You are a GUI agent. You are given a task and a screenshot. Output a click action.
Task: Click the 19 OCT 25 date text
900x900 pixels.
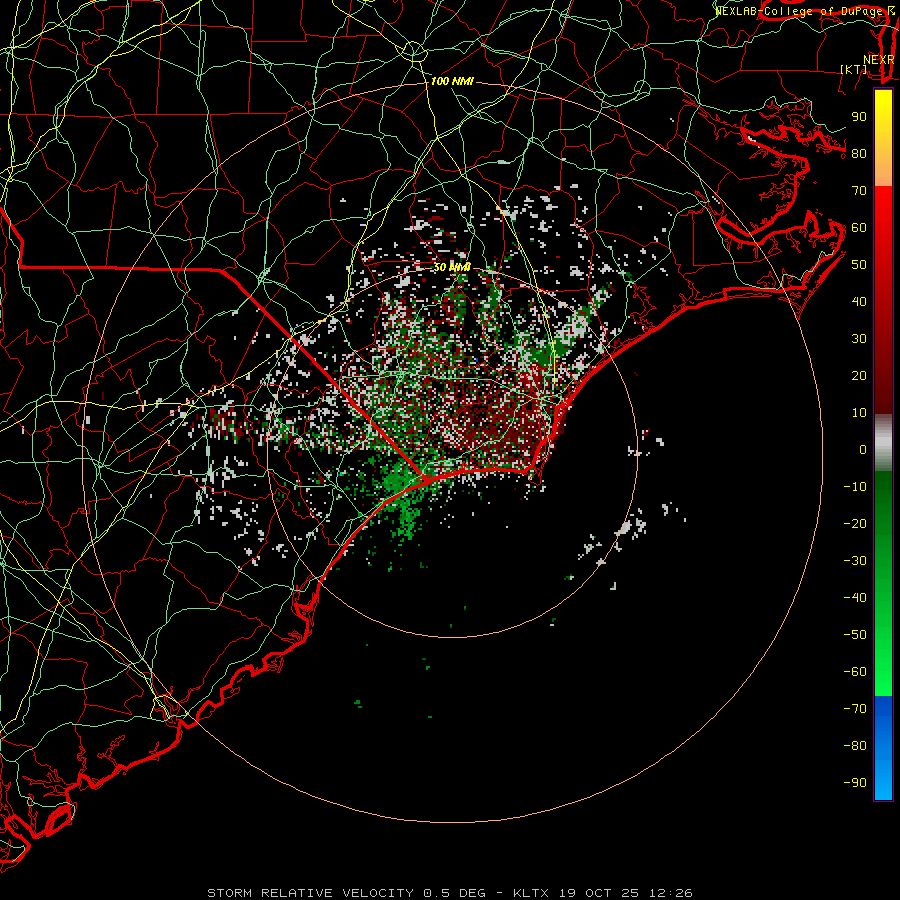[599, 893]
